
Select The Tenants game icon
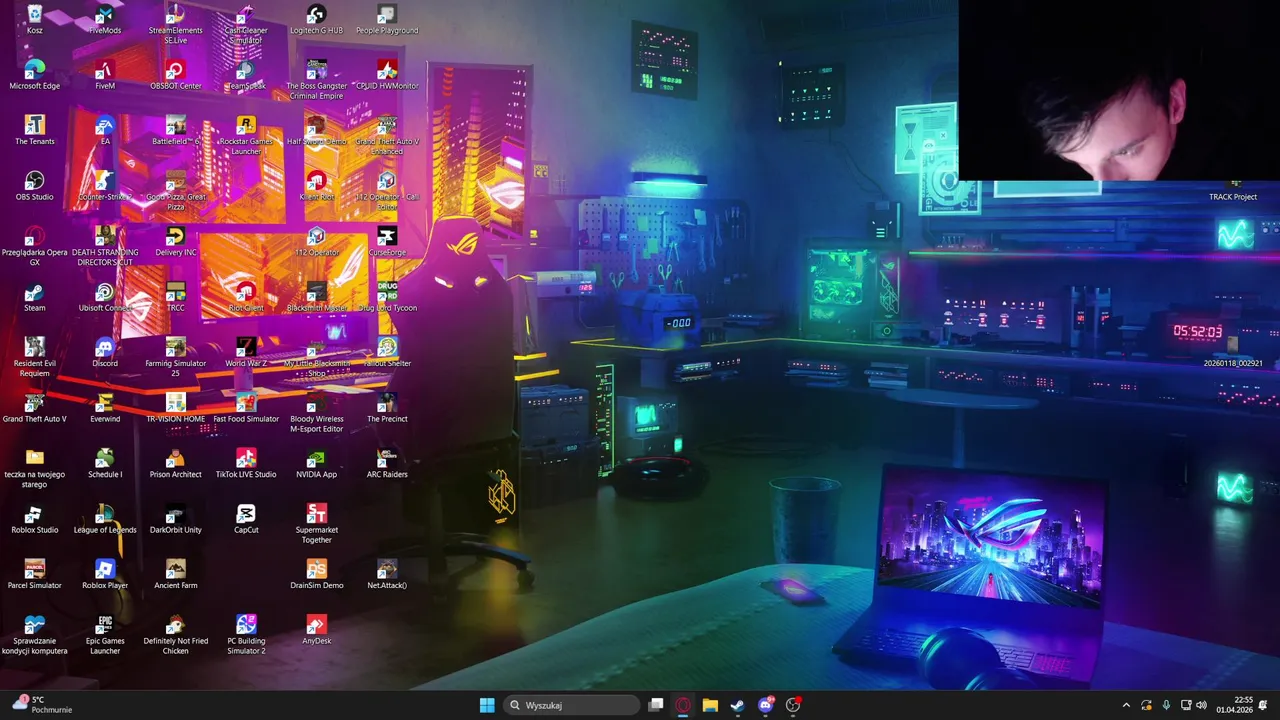35,130
